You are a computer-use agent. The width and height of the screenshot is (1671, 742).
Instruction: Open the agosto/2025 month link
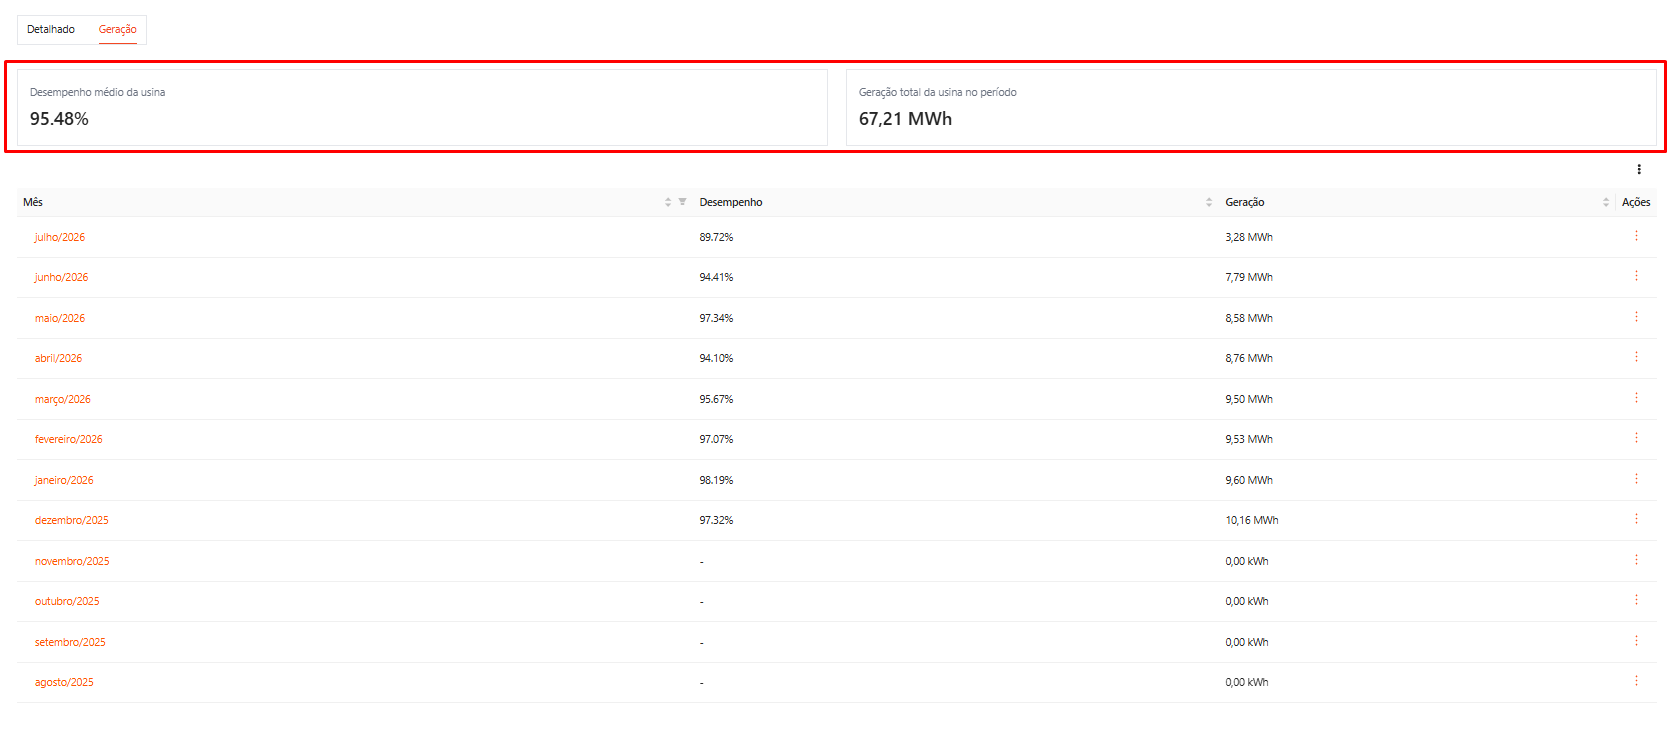64,683
